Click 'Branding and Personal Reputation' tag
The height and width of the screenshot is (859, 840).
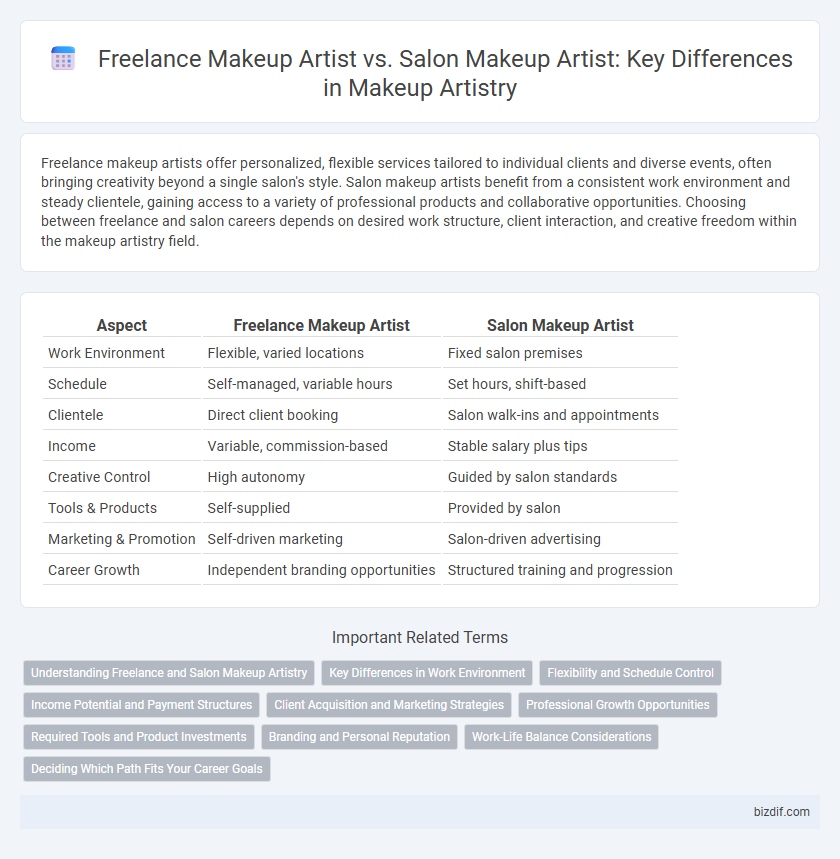coord(359,737)
